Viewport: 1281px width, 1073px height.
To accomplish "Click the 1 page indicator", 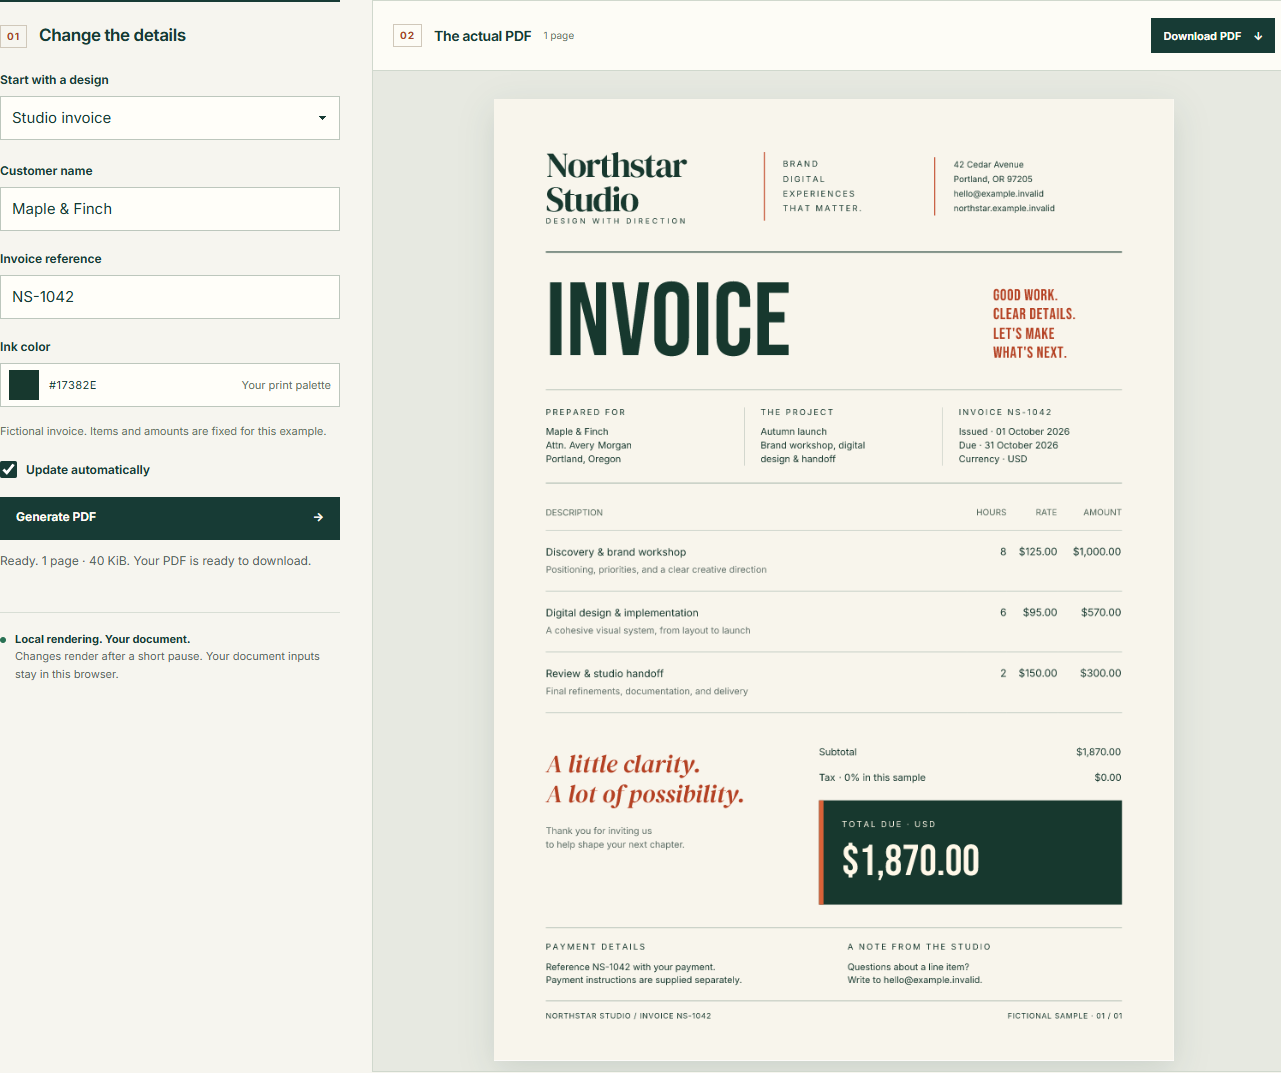I will click(x=559, y=36).
